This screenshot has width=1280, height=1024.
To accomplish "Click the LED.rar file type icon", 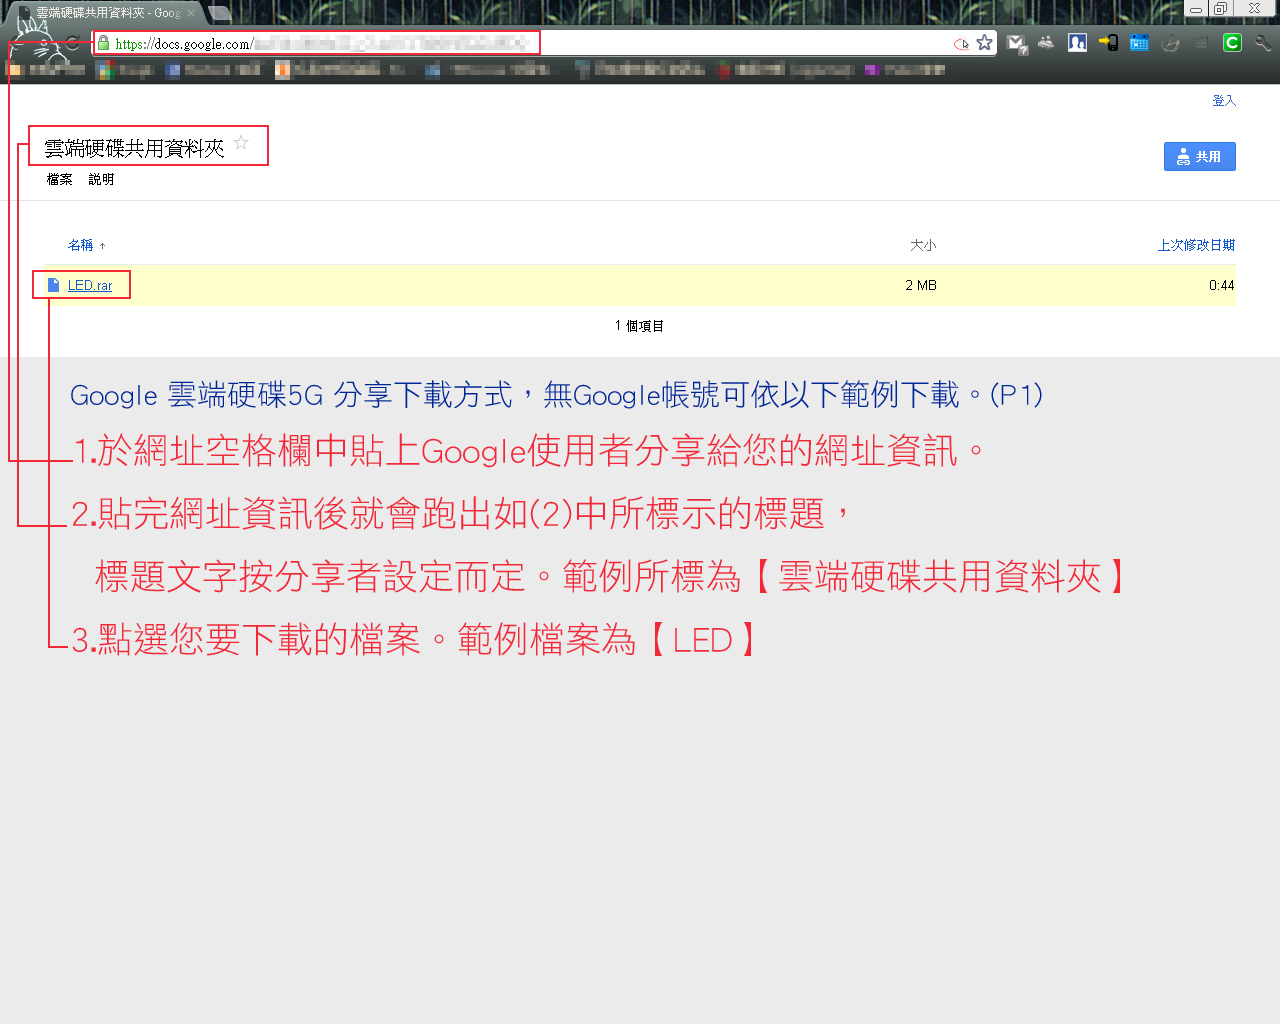I will (54, 285).
